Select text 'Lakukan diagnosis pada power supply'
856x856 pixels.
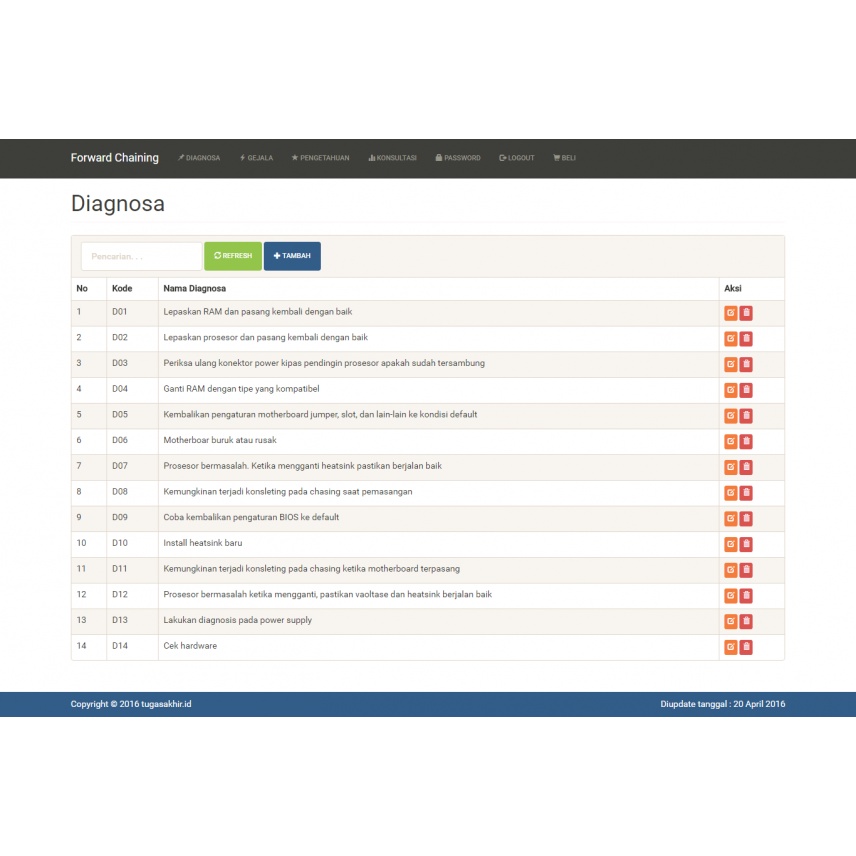(237, 620)
